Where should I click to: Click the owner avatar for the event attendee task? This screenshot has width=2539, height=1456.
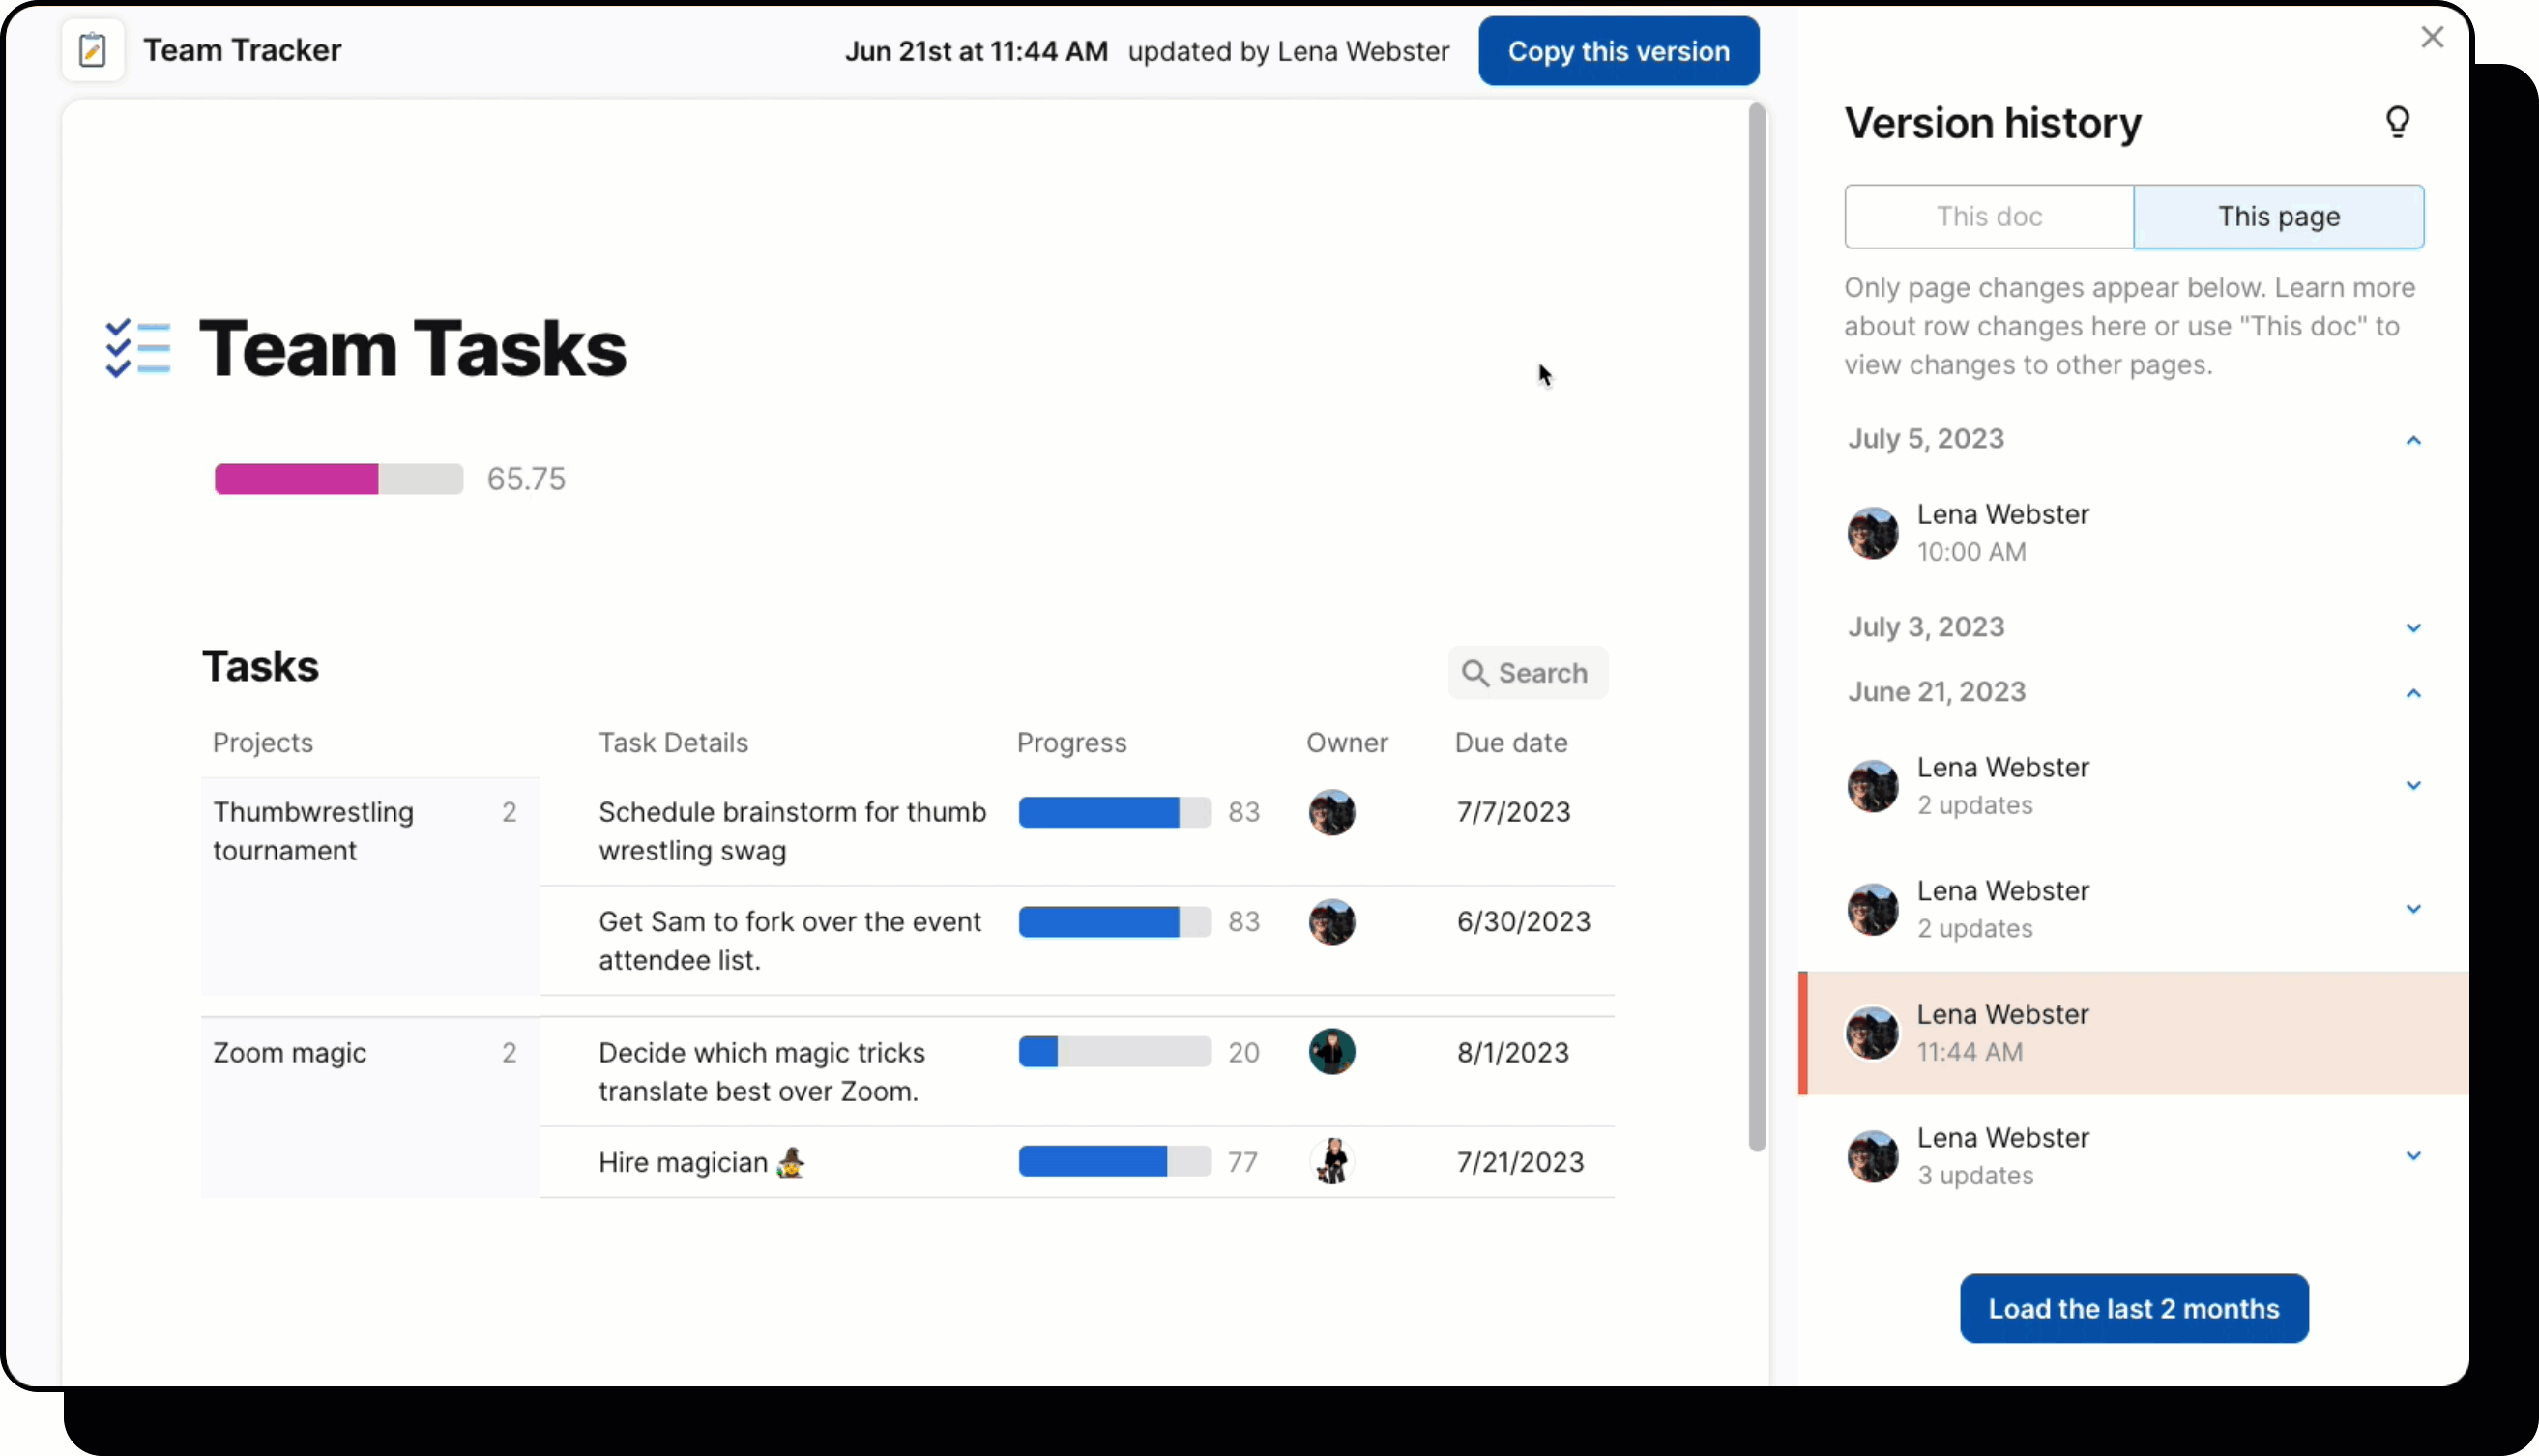[1332, 922]
